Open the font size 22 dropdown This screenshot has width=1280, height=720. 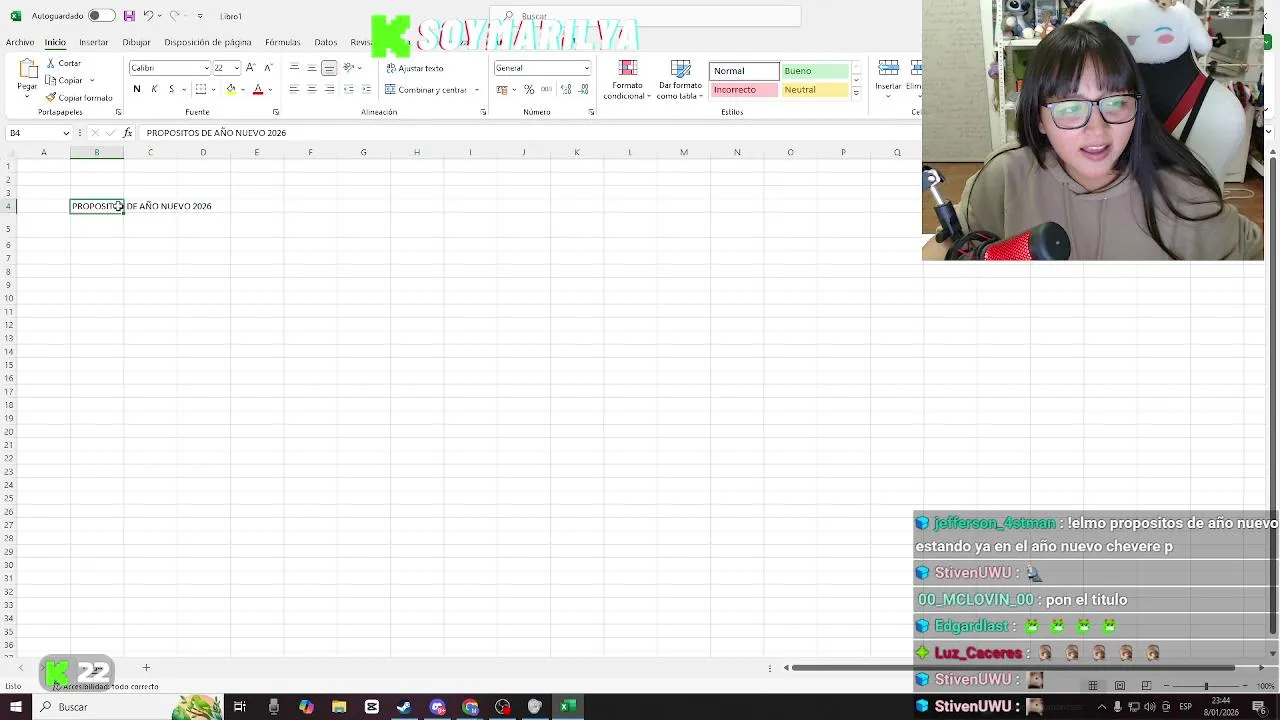coord(236,68)
